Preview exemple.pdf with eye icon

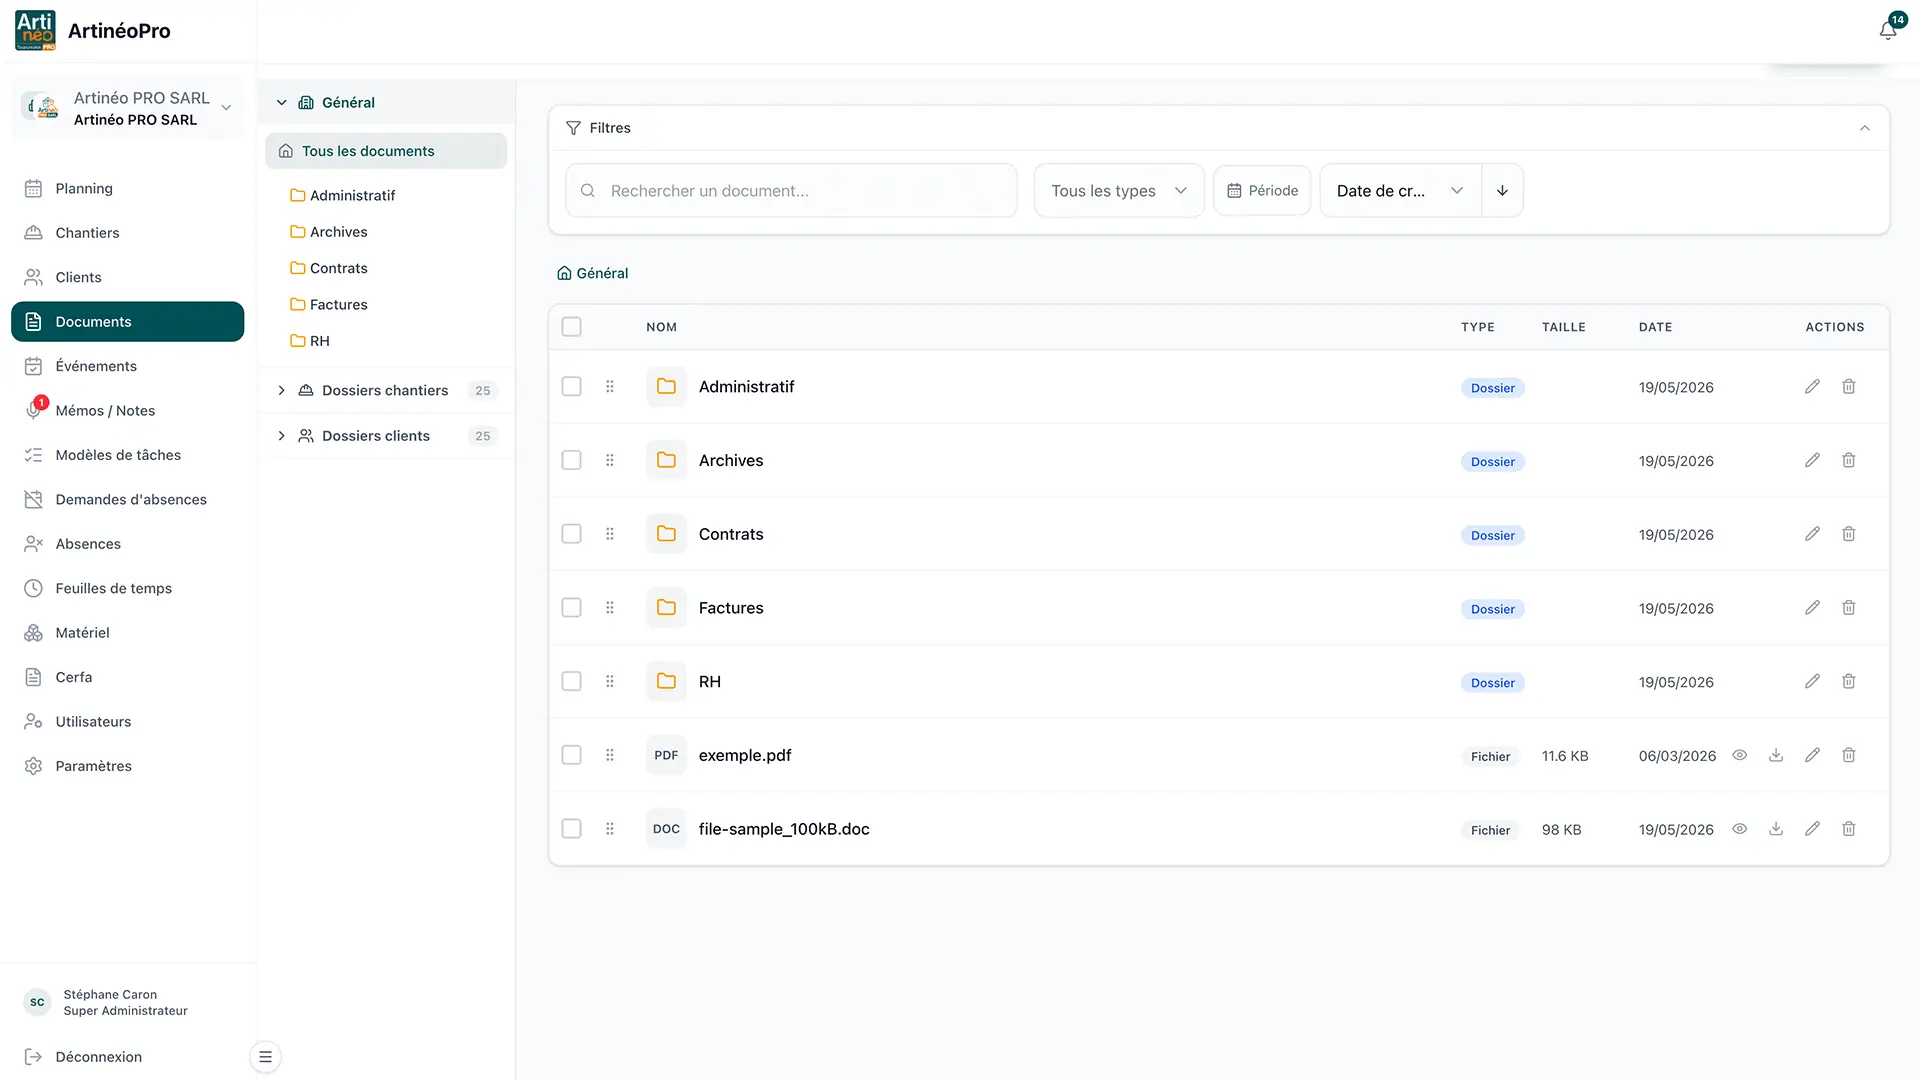[1740, 755]
